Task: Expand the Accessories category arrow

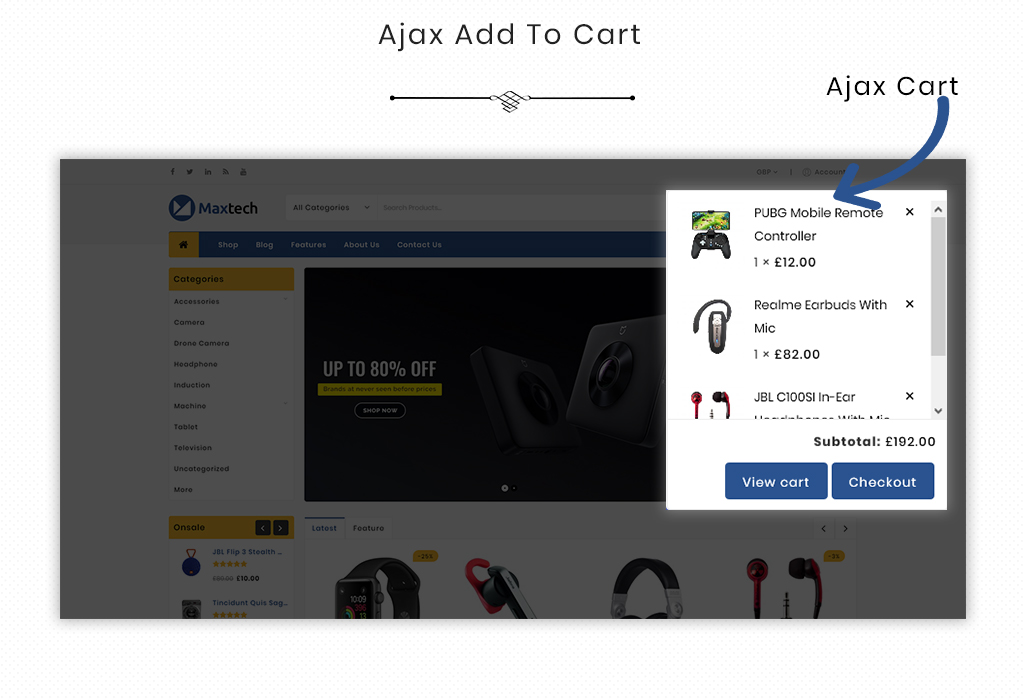Action: click(x=285, y=300)
